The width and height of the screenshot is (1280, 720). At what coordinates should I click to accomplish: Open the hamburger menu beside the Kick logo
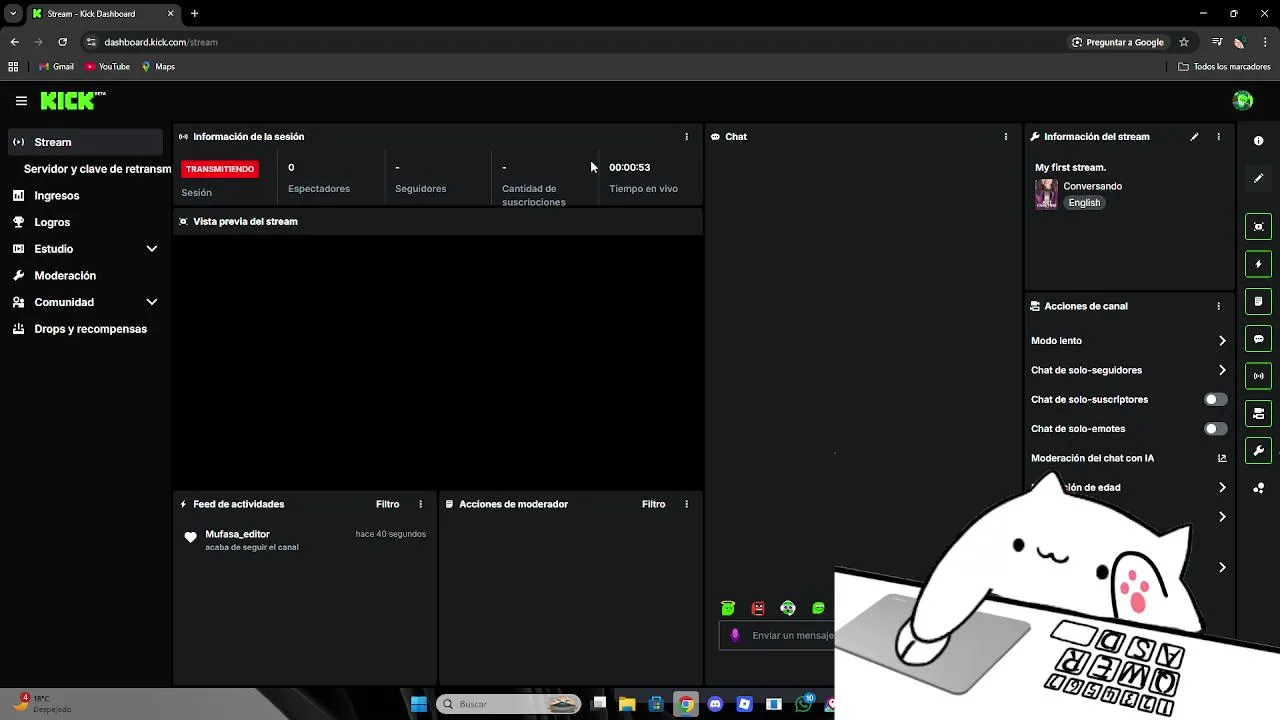coord(21,101)
